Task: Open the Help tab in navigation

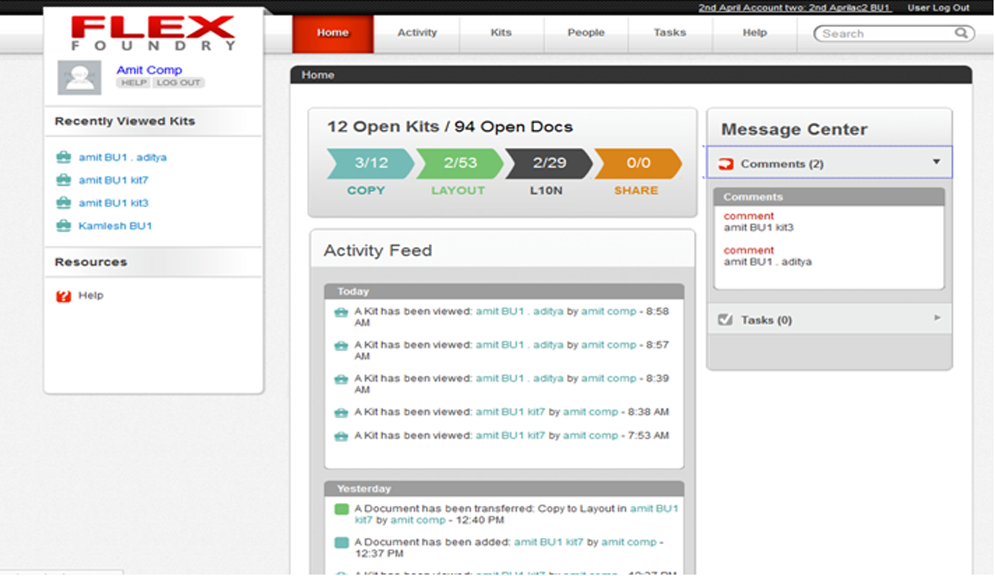Action: click(754, 33)
